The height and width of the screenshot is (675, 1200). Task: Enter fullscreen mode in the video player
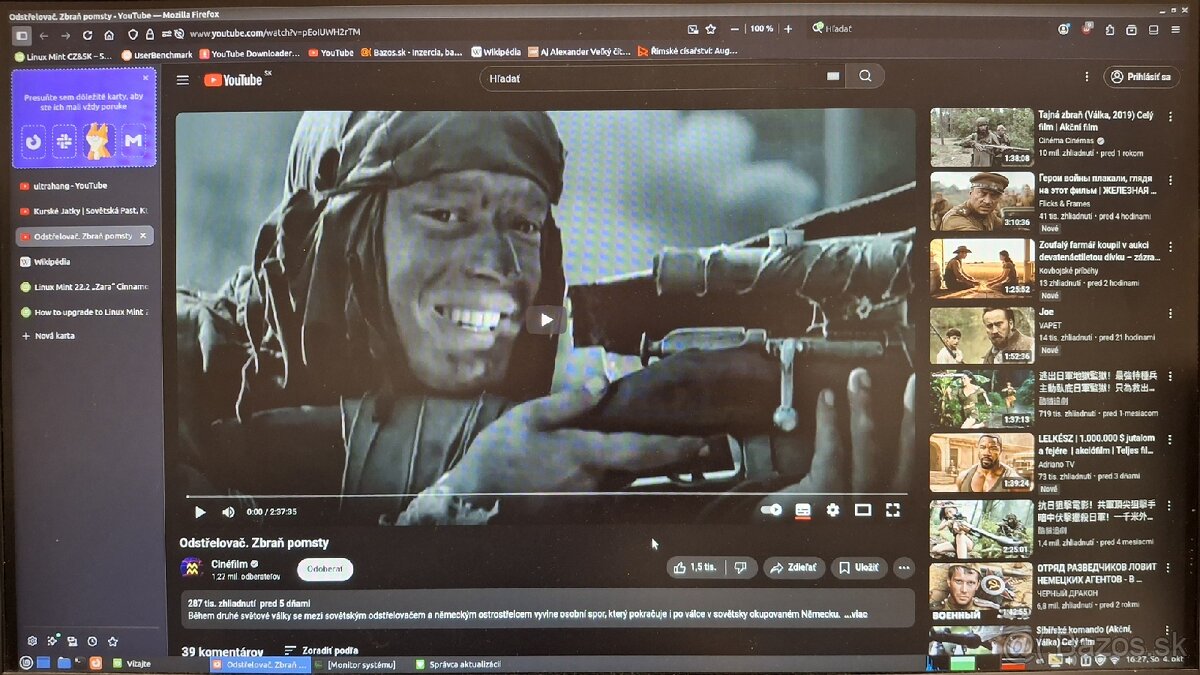(x=893, y=510)
